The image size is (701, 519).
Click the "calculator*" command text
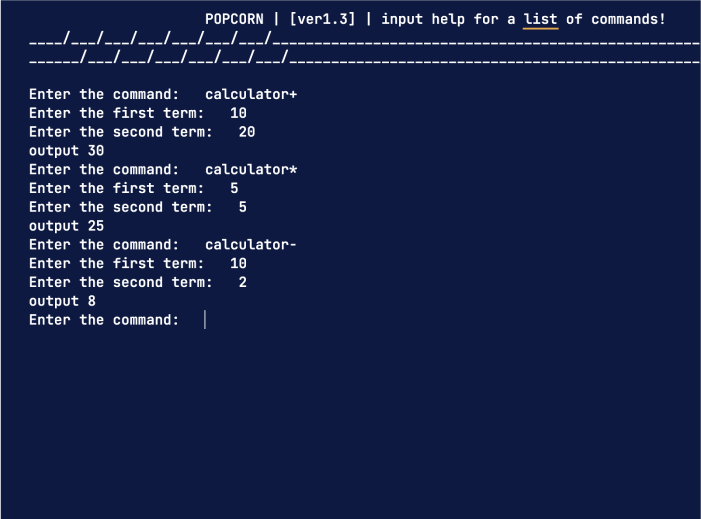pos(251,170)
